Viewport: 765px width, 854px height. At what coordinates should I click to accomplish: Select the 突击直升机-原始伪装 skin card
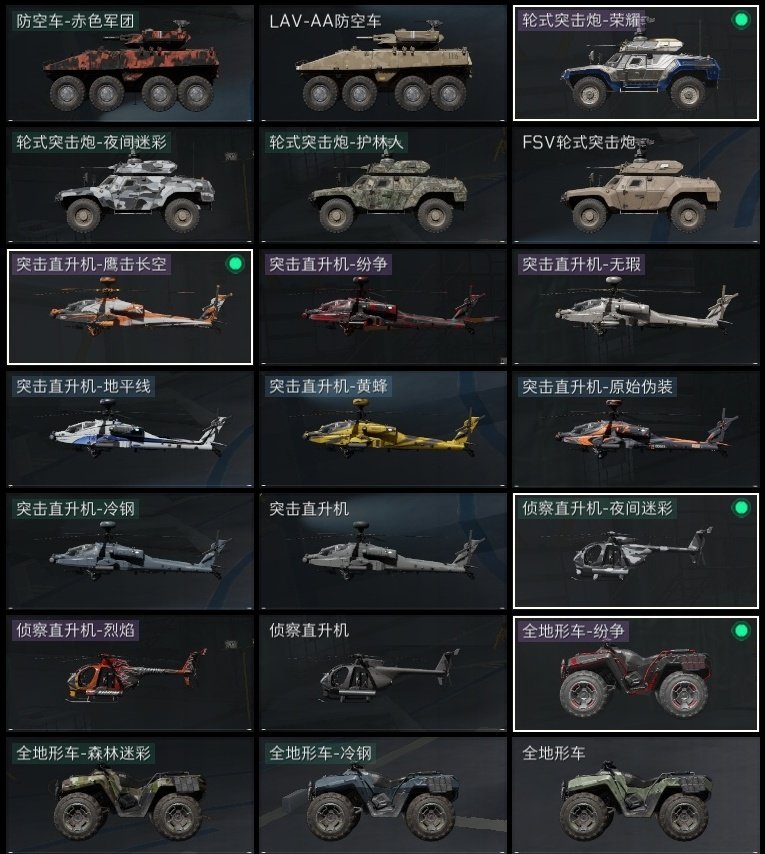pyautogui.click(x=636, y=429)
